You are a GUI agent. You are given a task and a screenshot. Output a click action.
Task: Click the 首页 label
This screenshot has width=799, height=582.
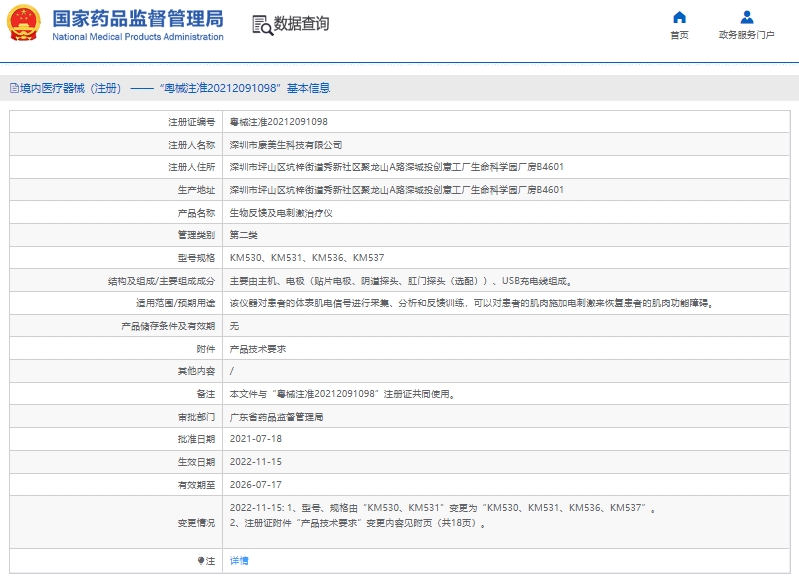(x=679, y=35)
